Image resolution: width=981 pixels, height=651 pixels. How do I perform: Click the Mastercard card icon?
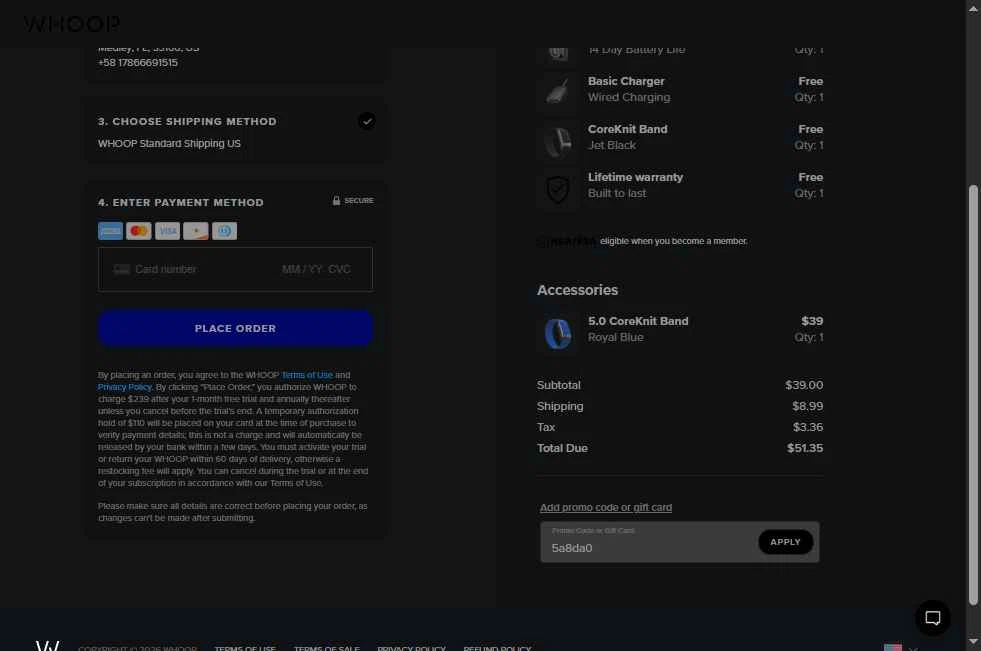coord(138,231)
